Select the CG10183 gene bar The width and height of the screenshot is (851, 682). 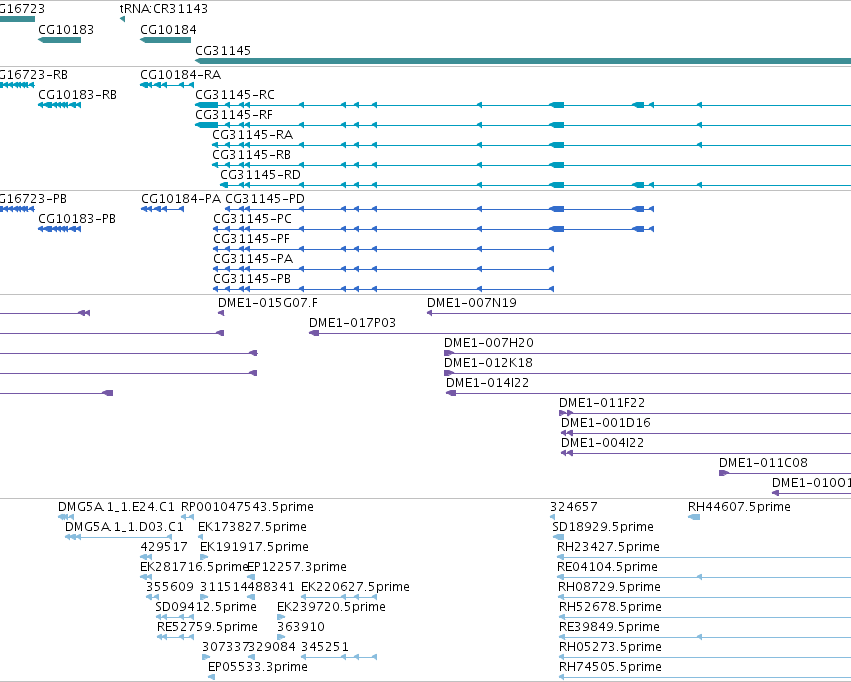pos(60,40)
